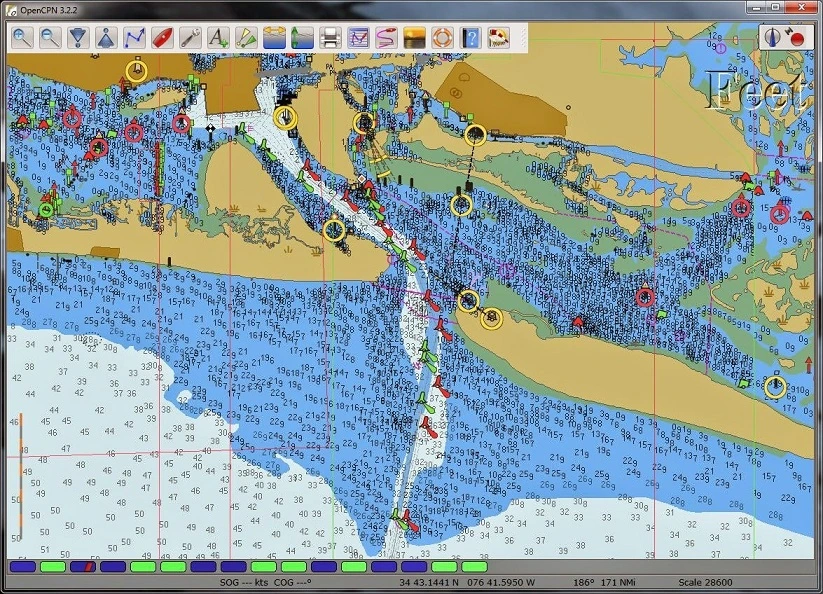Change color scheme with the sunset icon
This screenshot has height=594, width=823.
click(x=414, y=37)
